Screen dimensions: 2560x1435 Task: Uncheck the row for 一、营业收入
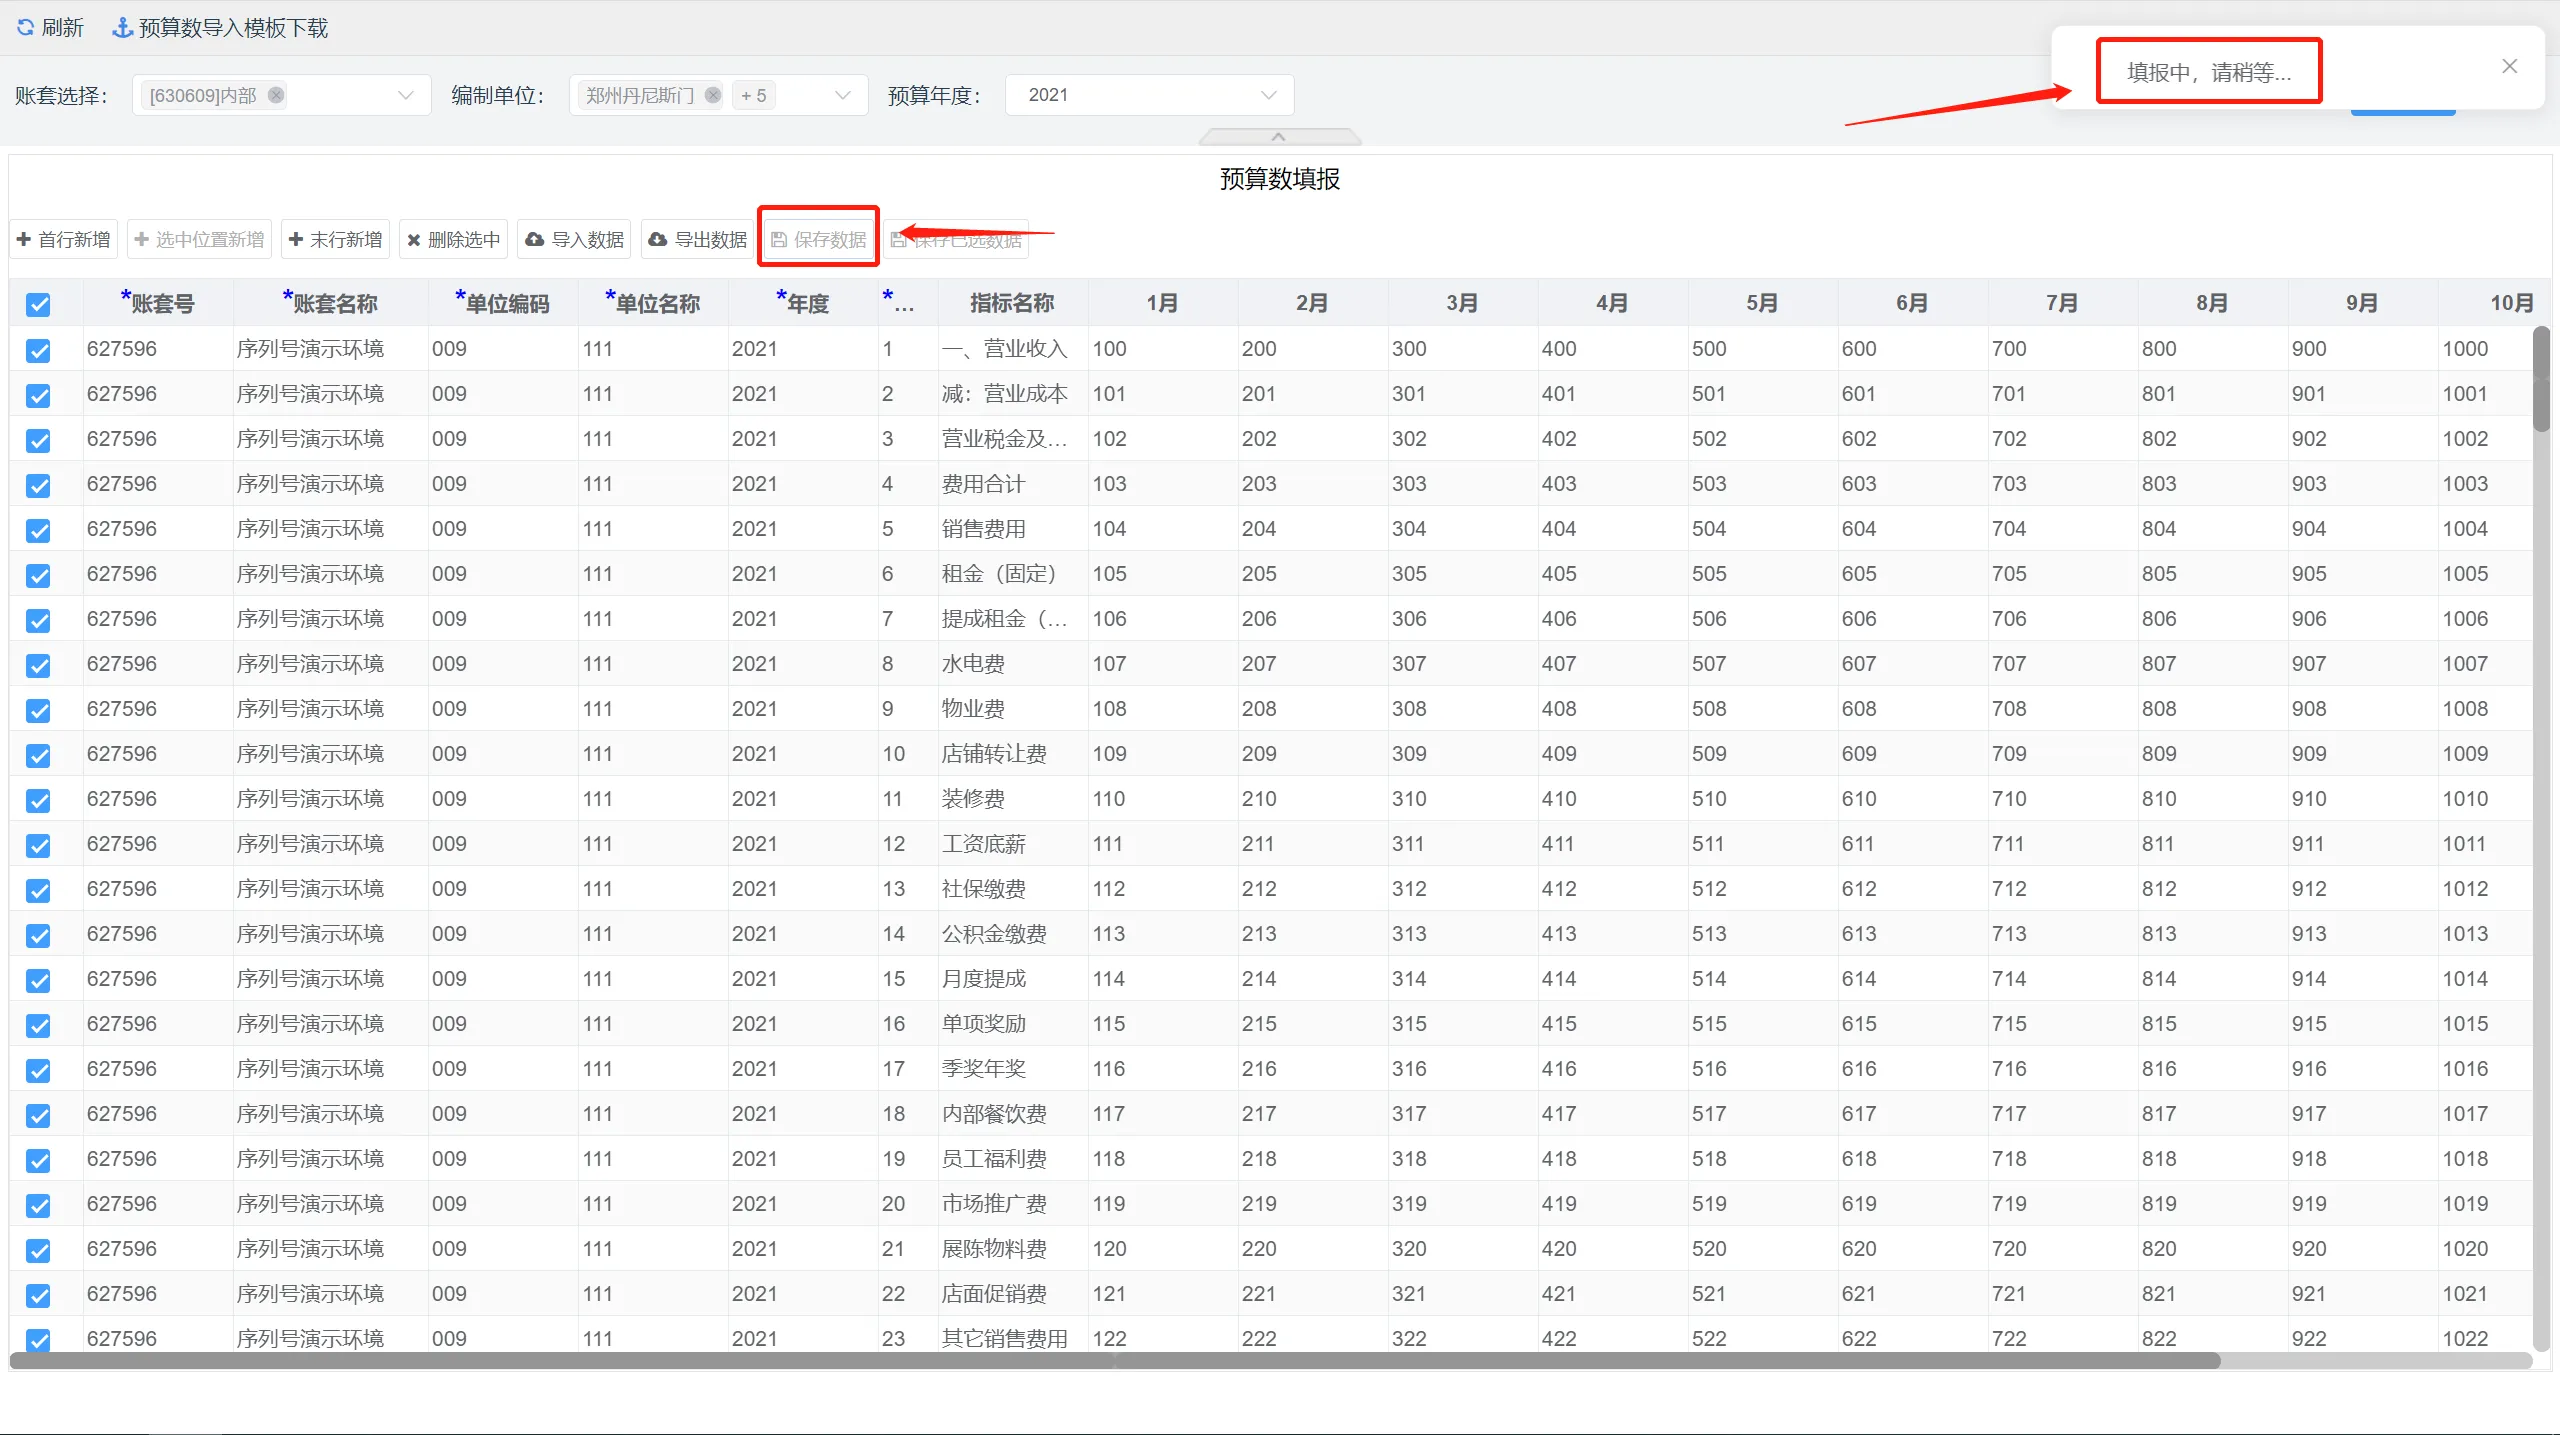click(38, 350)
